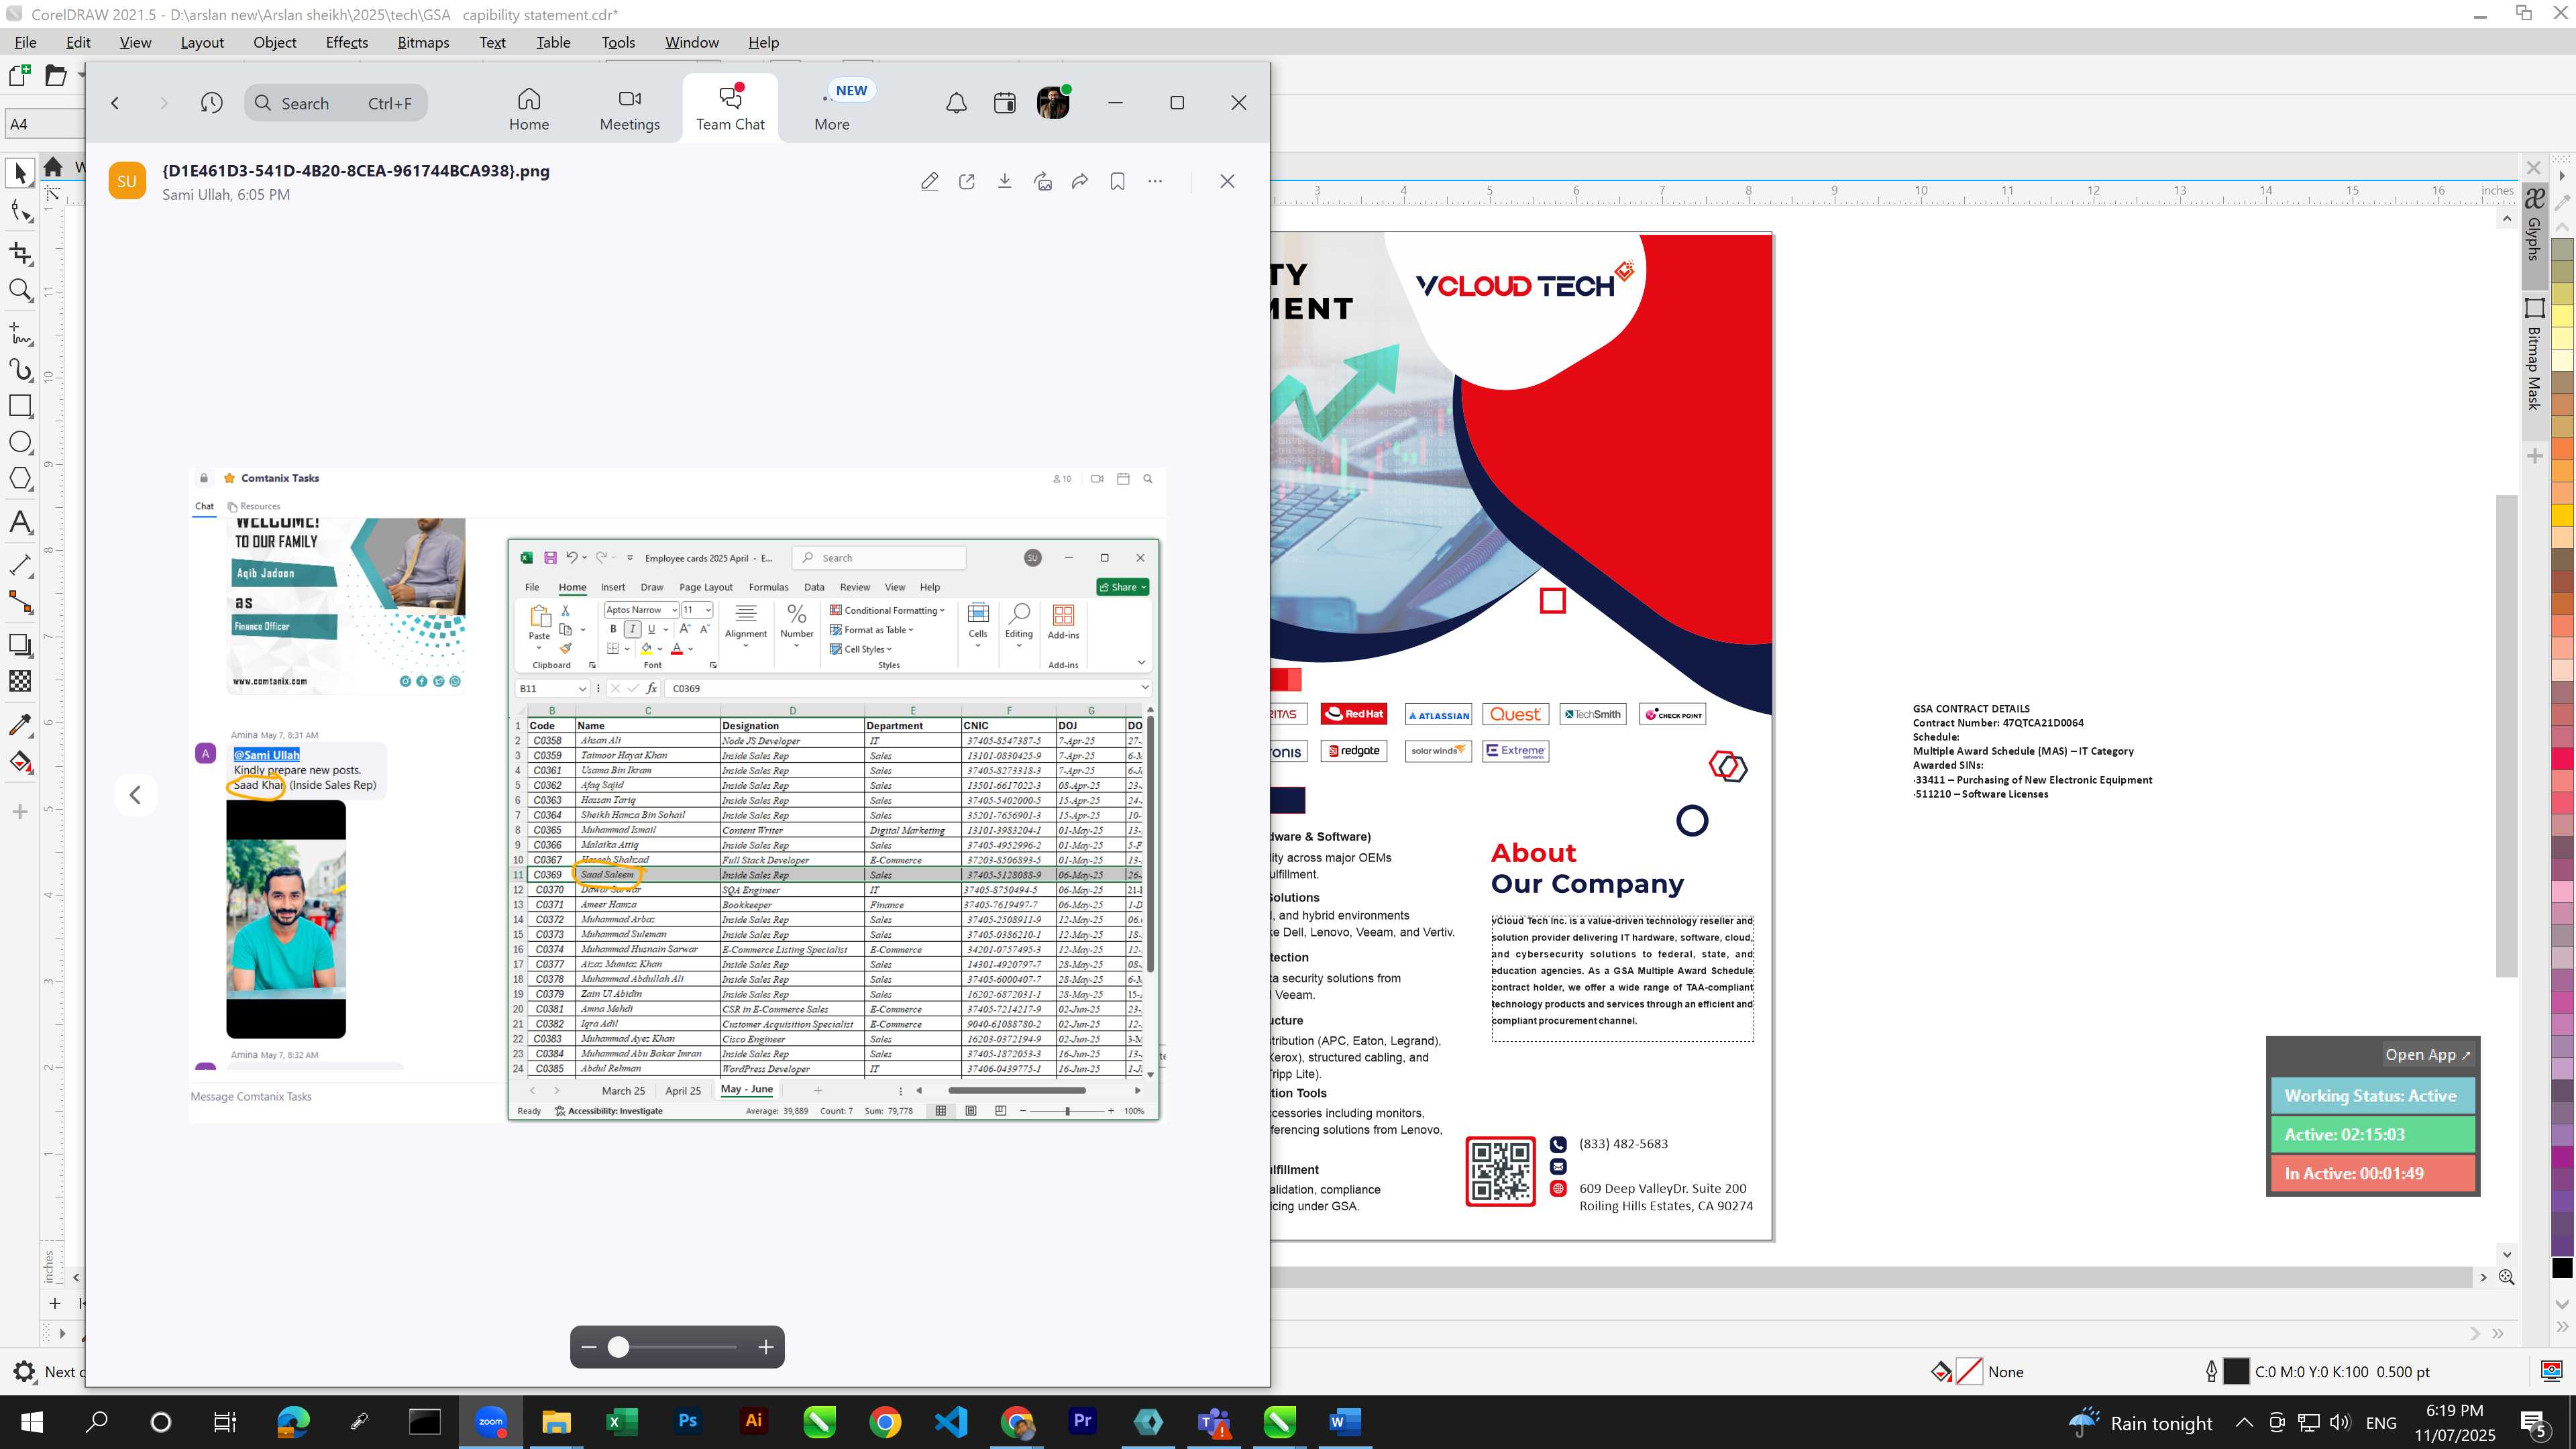Click the color palette down chevron

click(x=2562, y=1304)
